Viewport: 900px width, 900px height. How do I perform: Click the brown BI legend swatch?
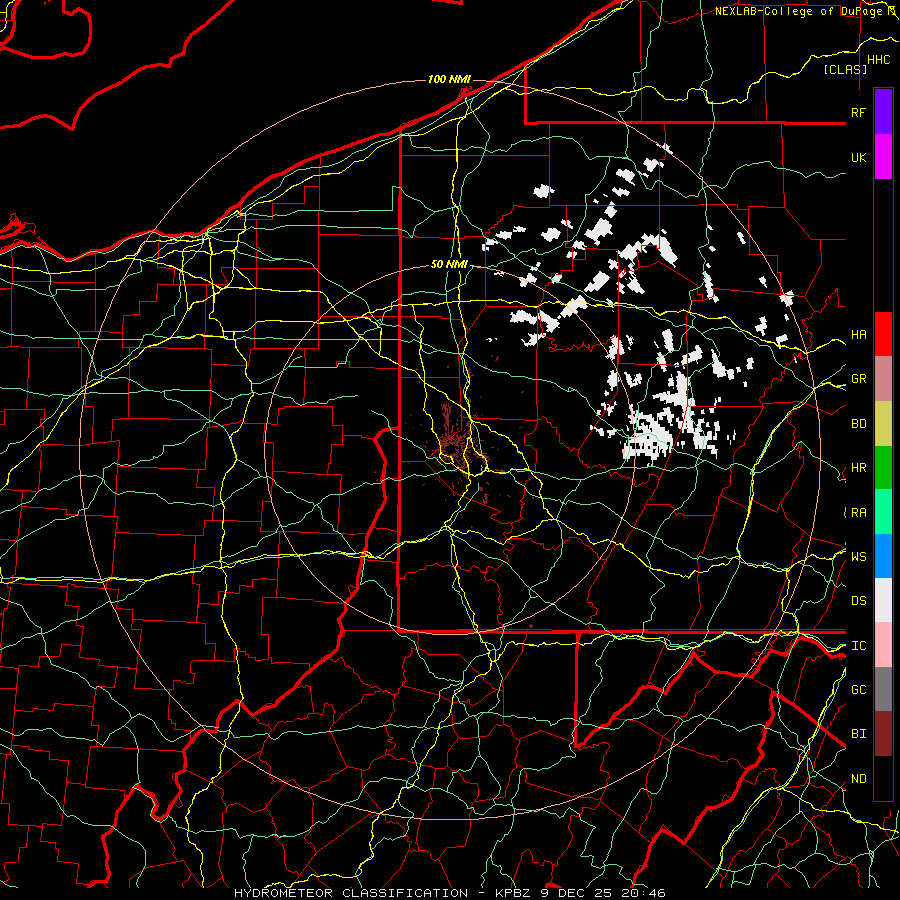(883, 734)
